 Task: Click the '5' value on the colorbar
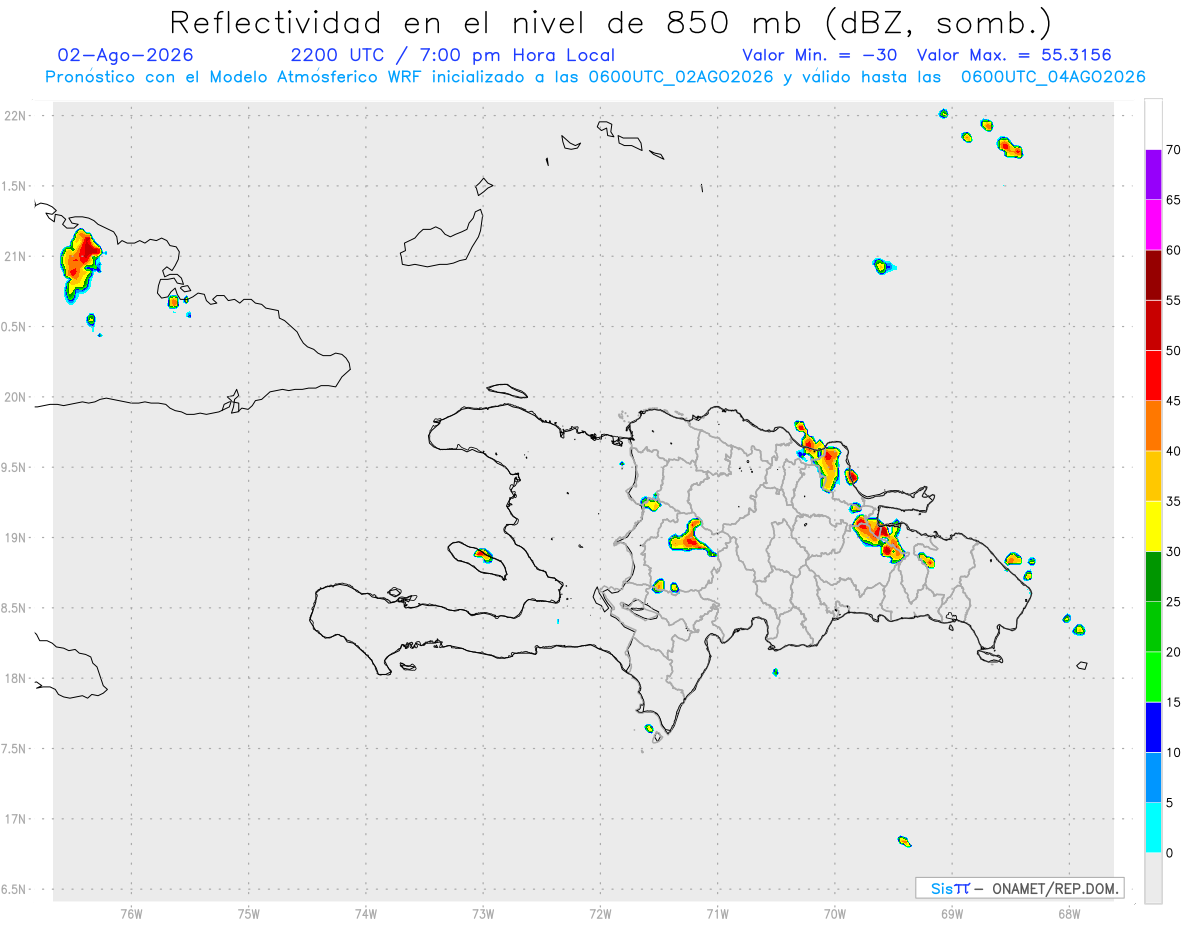coord(1169,802)
